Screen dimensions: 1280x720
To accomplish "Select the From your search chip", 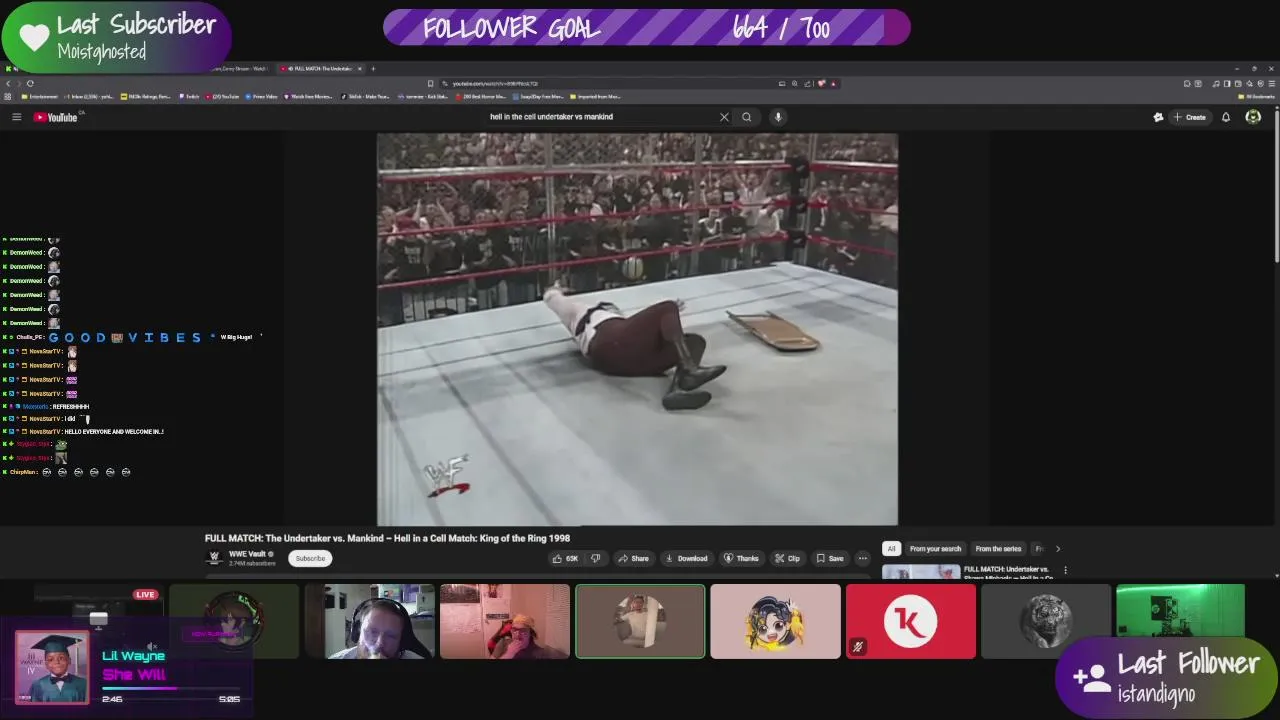I will click(935, 548).
